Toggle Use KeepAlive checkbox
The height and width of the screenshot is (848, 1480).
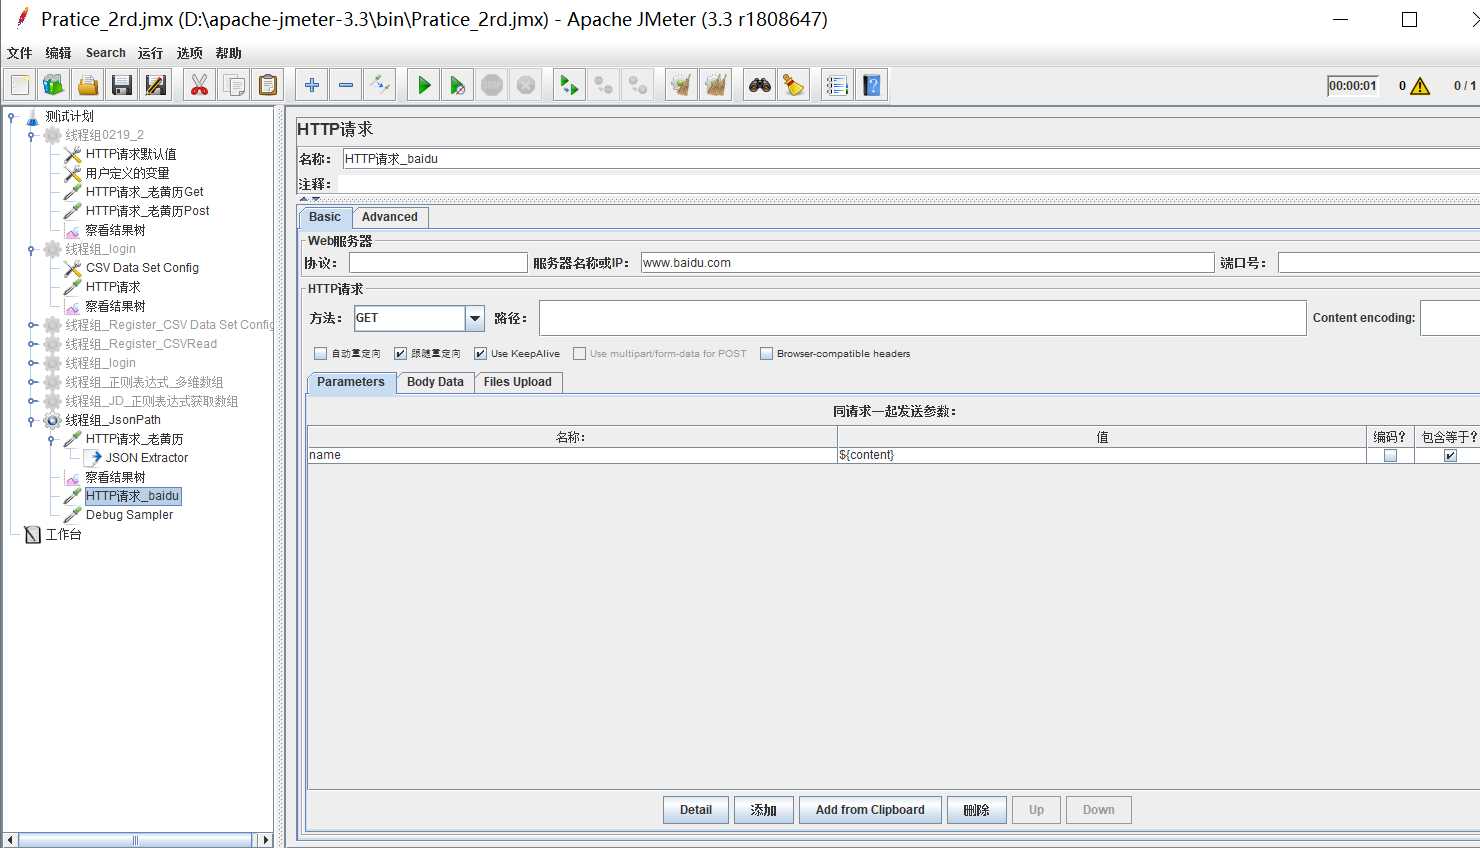pyautogui.click(x=480, y=353)
